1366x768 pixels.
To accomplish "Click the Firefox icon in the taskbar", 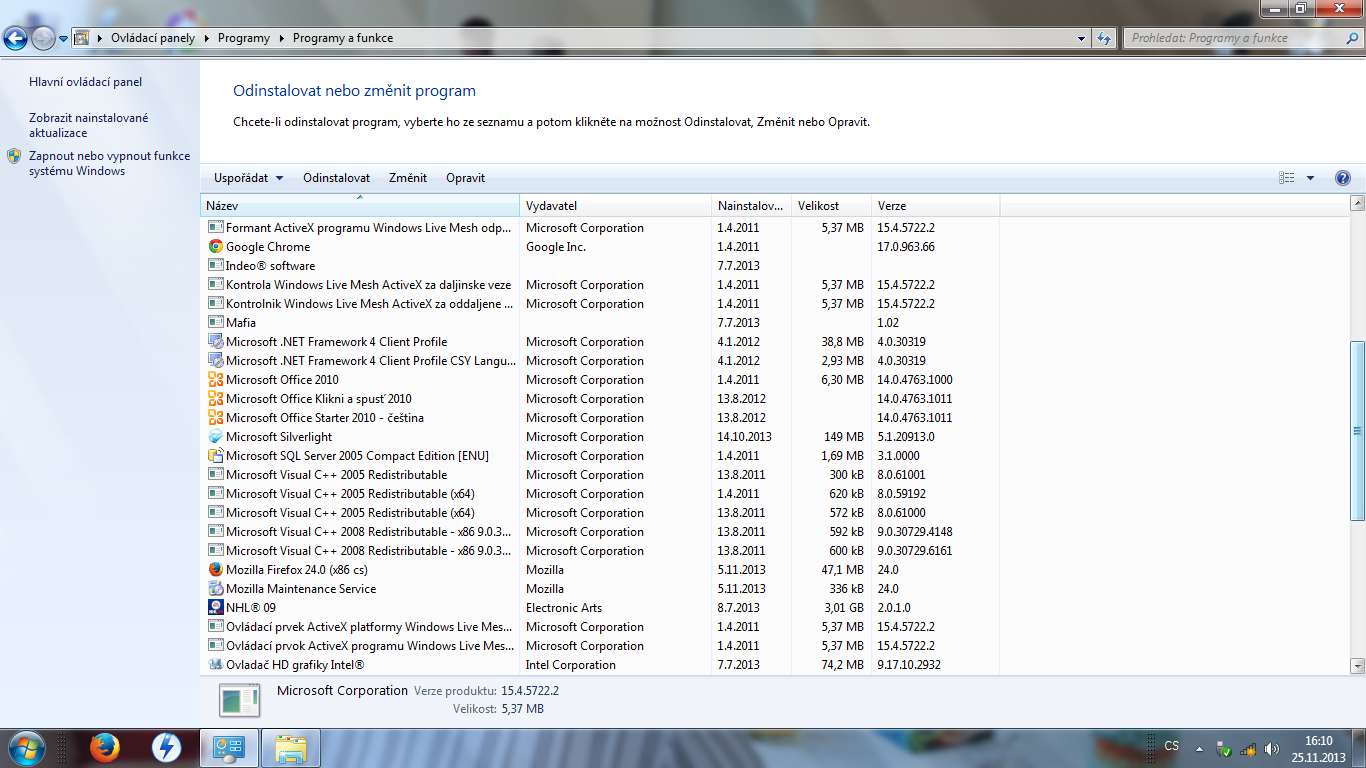I will click(105, 747).
